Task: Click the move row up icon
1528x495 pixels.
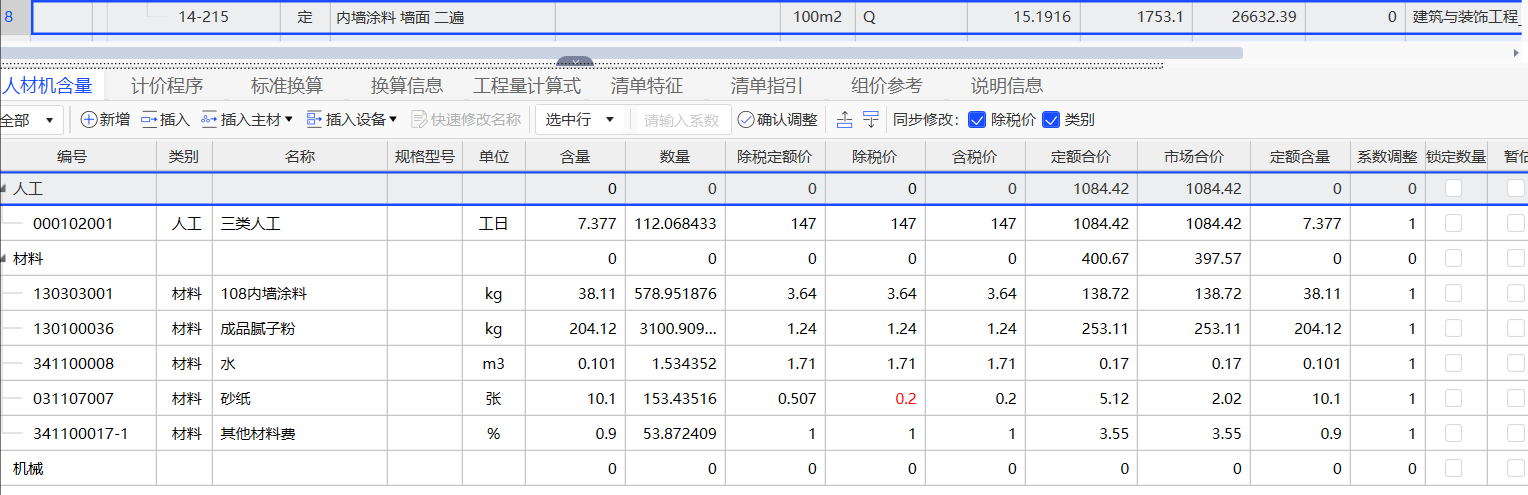Action: tap(844, 120)
